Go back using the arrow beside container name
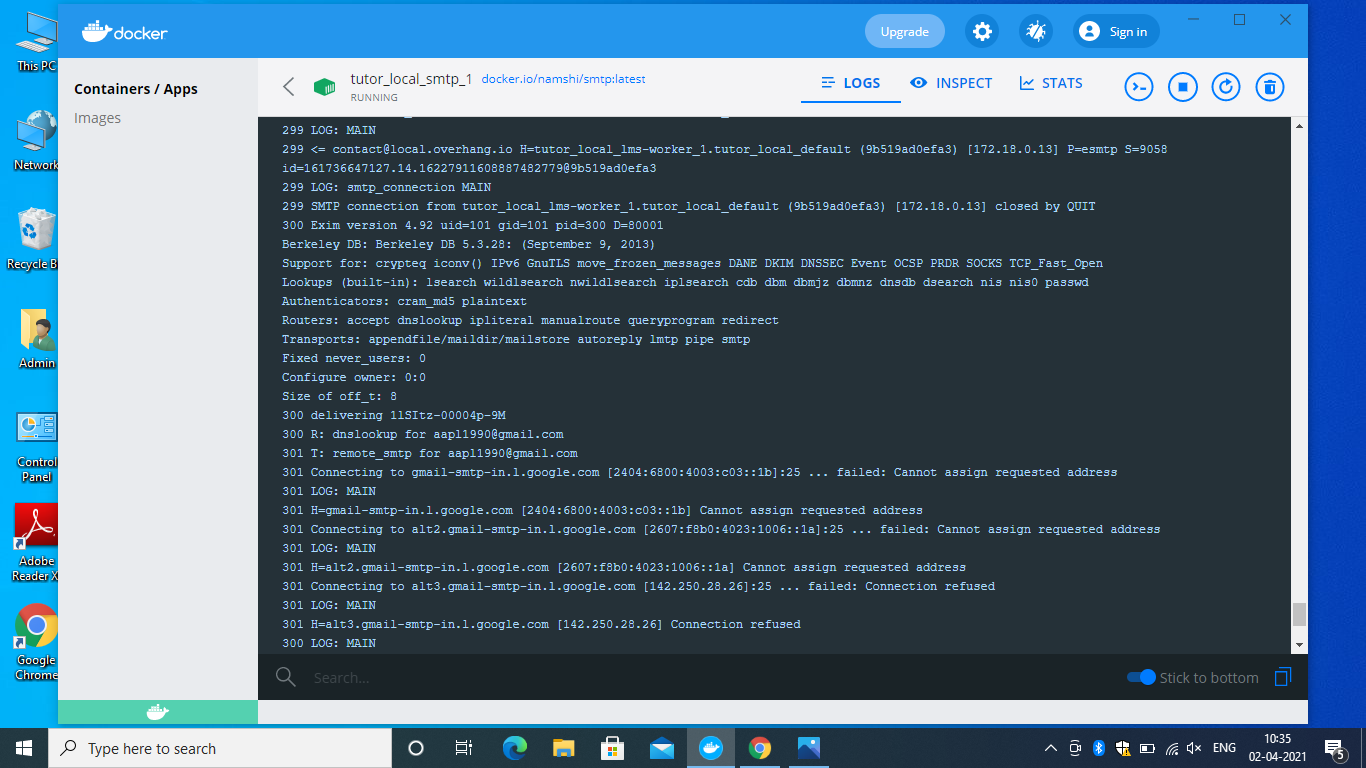Screen dimensions: 1366x768 pos(288,87)
